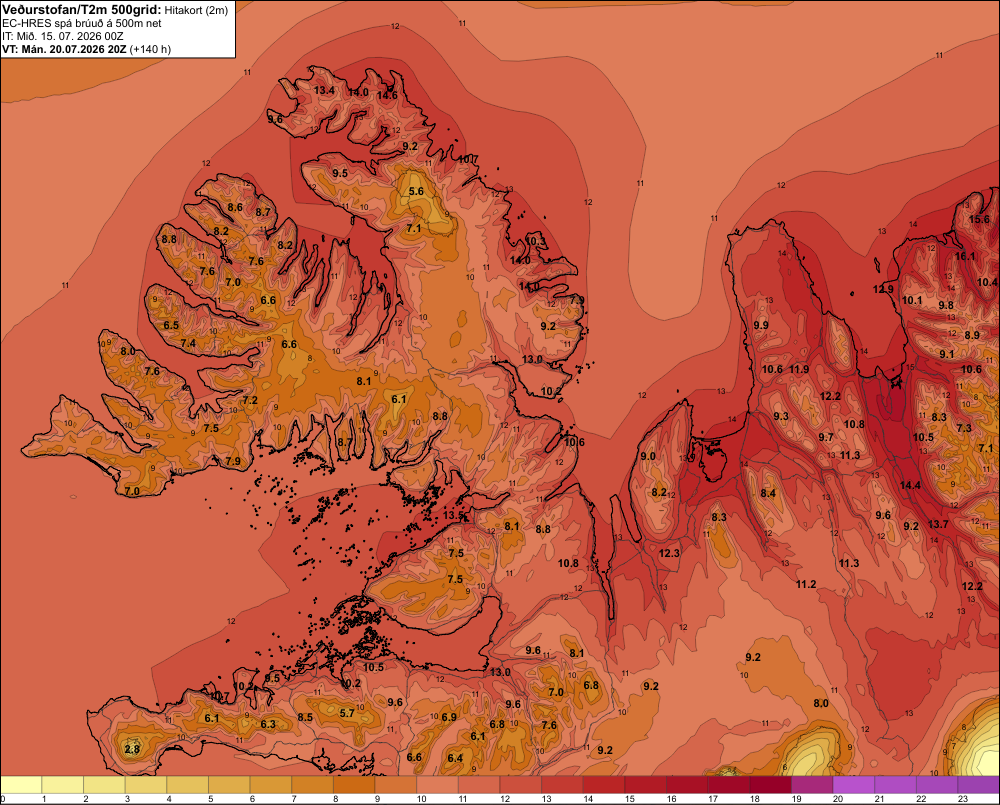Click the '6.4' temperature value
Image resolution: width=1000 pixels, height=805 pixels.
tap(455, 758)
